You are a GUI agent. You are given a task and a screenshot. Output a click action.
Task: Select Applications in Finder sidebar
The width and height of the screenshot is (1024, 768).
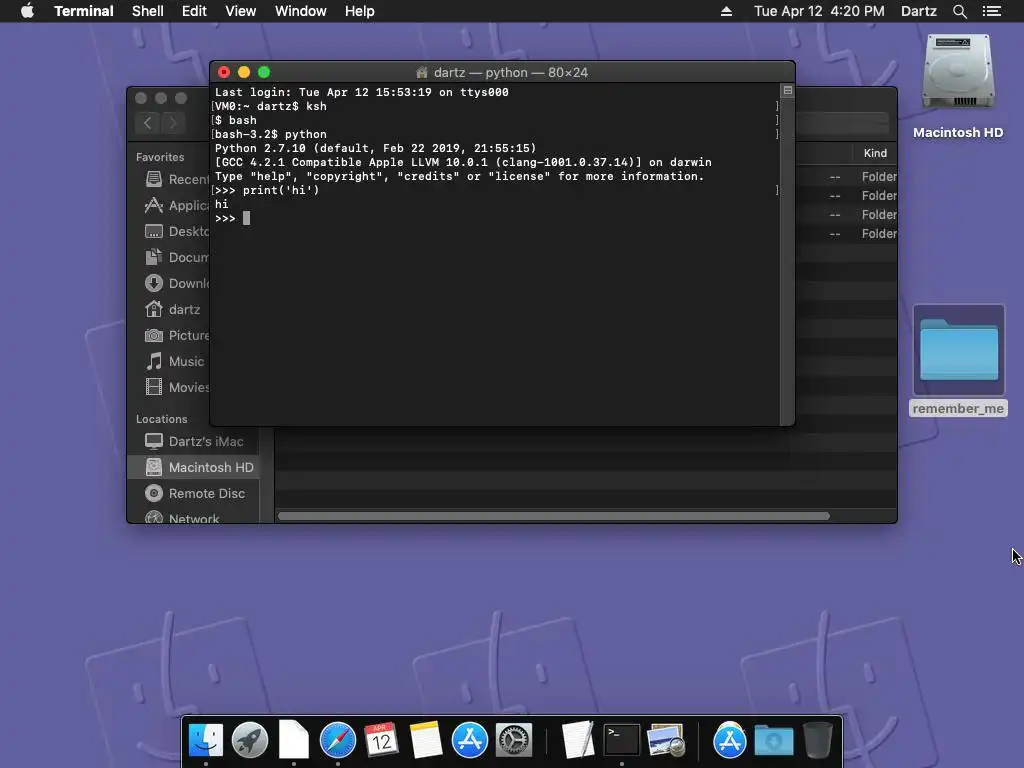click(x=176, y=205)
